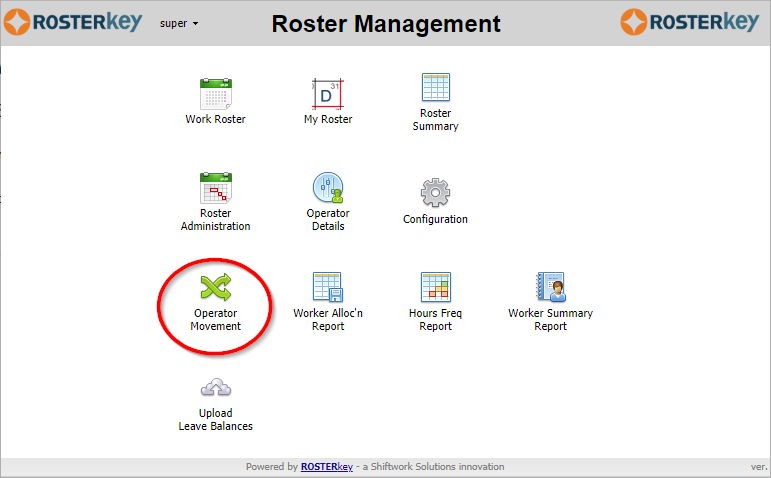Click the Operator Details label
771x478 pixels.
[x=328, y=220]
